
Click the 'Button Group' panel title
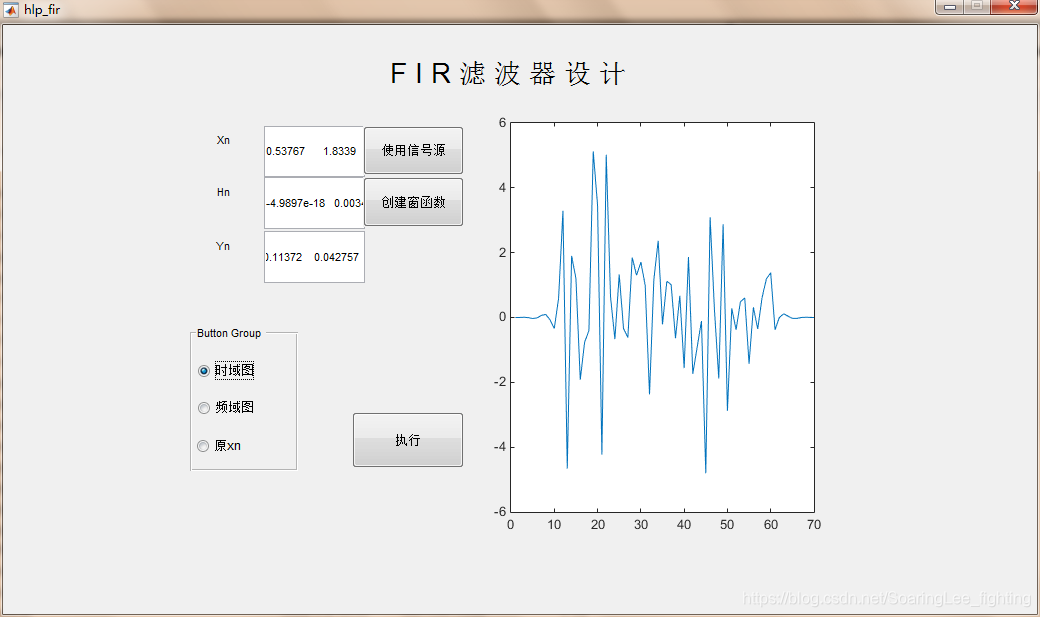pyautogui.click(x=229, y=333)
